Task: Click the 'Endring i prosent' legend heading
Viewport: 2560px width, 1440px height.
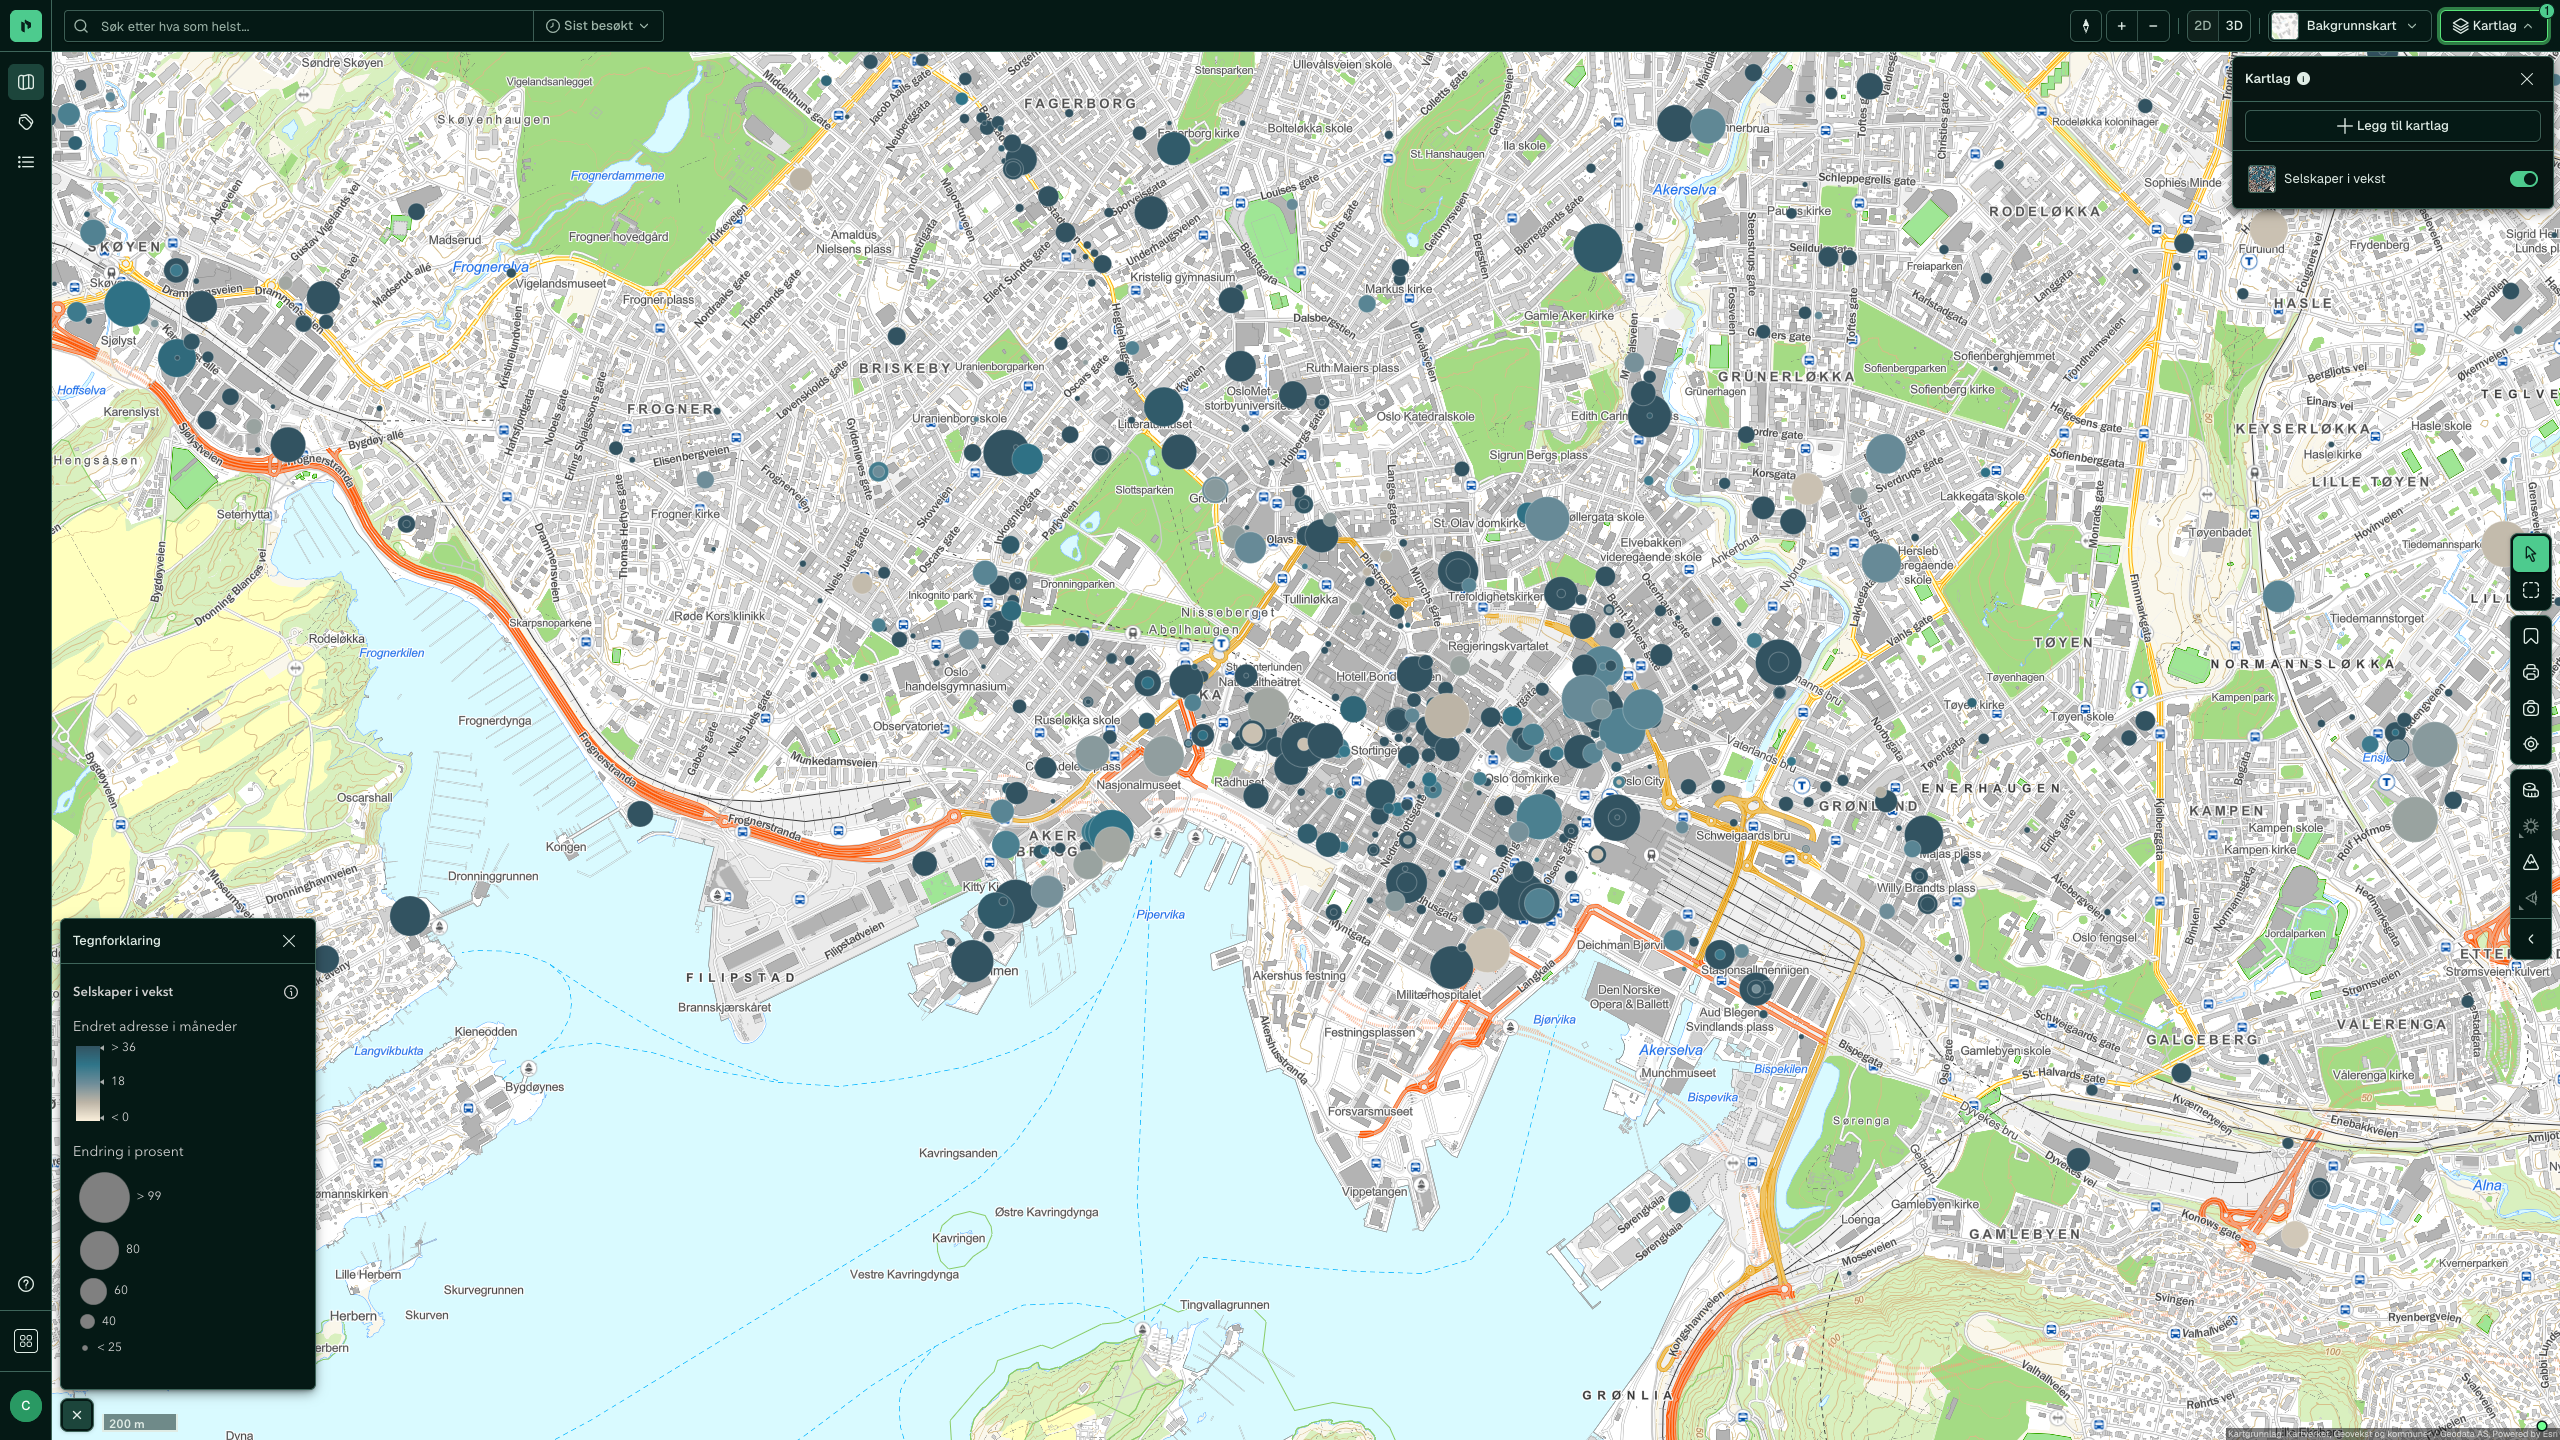Action: coord(128,1152)
